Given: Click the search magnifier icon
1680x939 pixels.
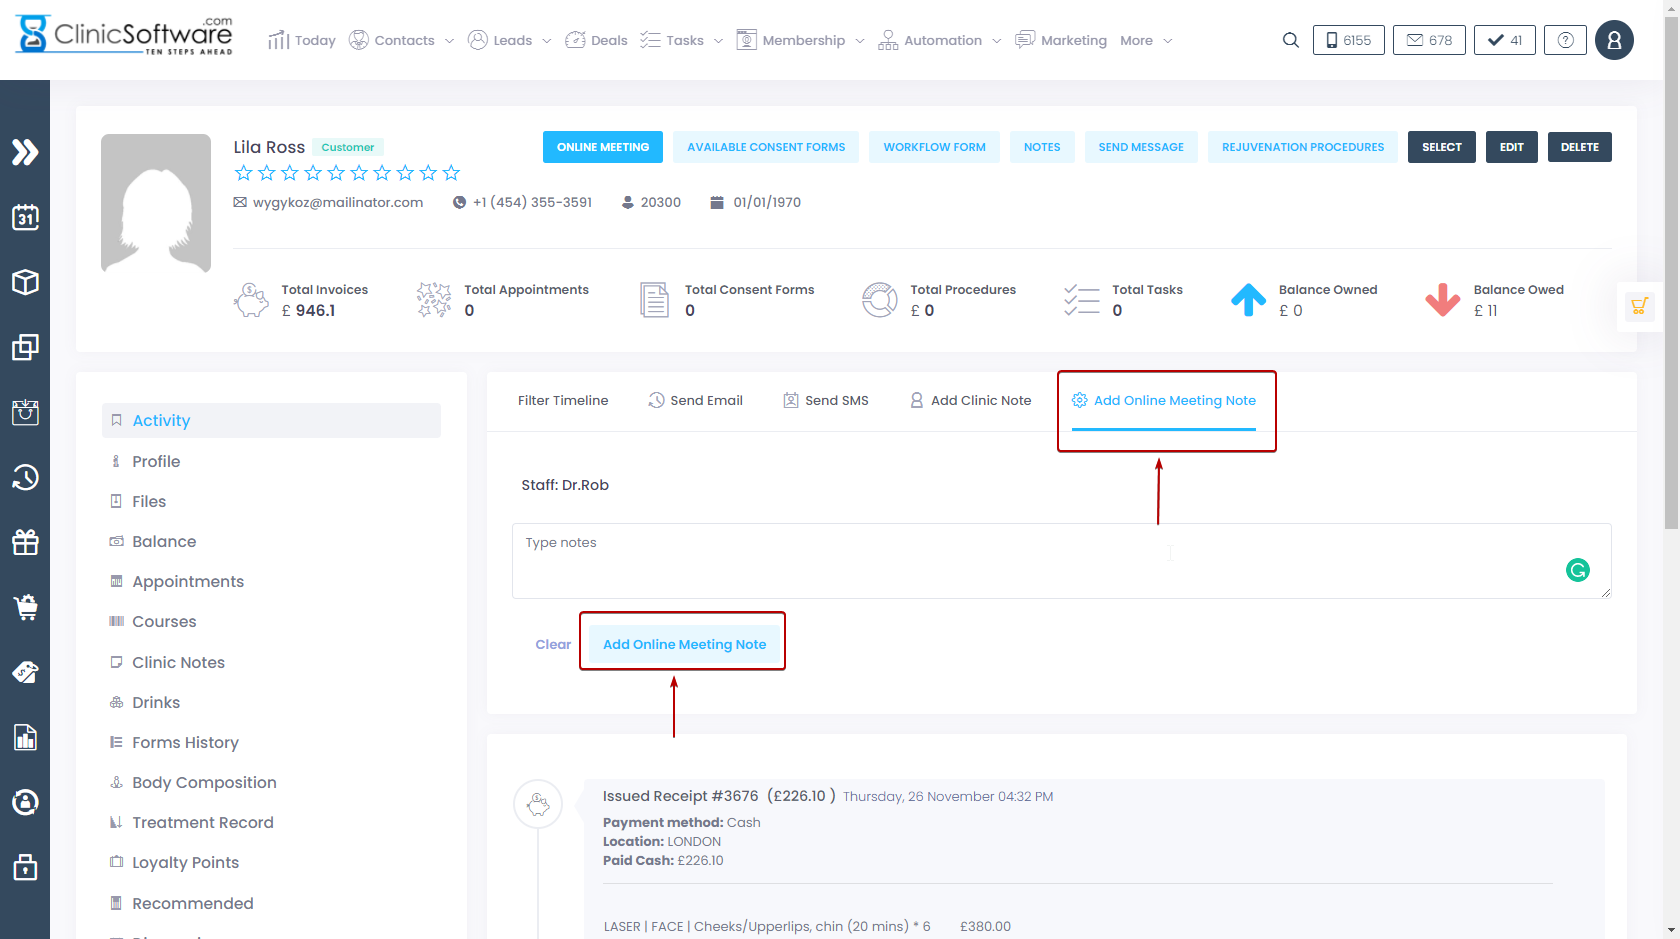Looking at the screenshot, I should click(1290, 40).
